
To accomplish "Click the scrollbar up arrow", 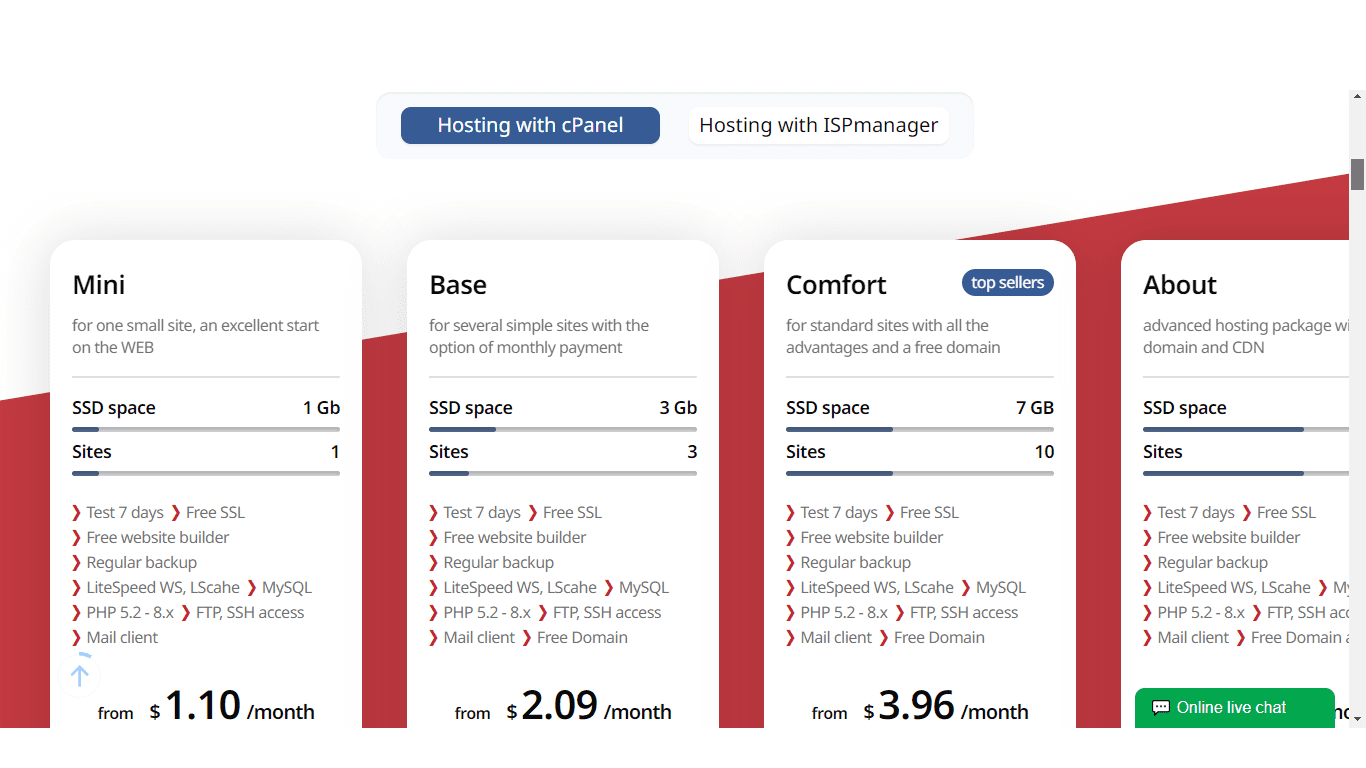I will pyautogui.click(x=1357, y=97).
